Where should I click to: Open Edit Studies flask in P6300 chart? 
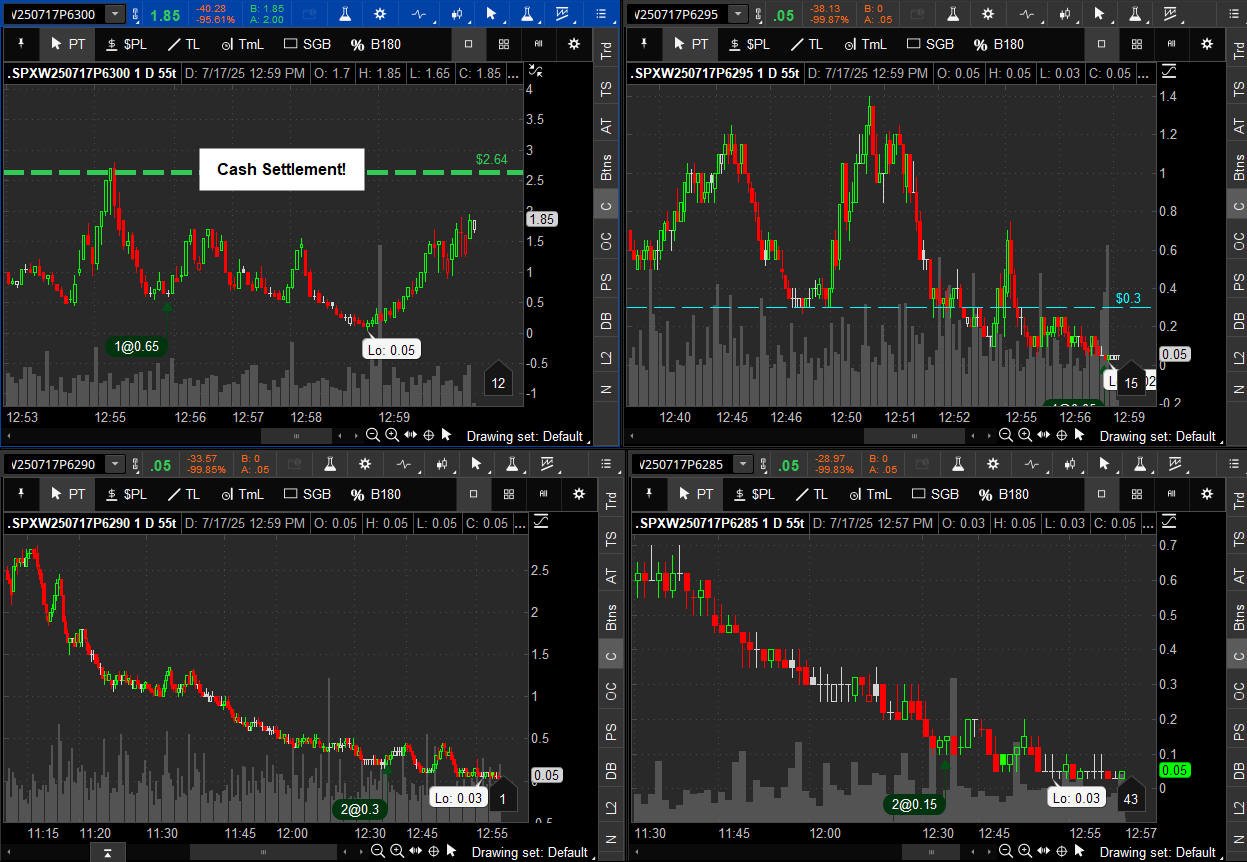[344, 15]
